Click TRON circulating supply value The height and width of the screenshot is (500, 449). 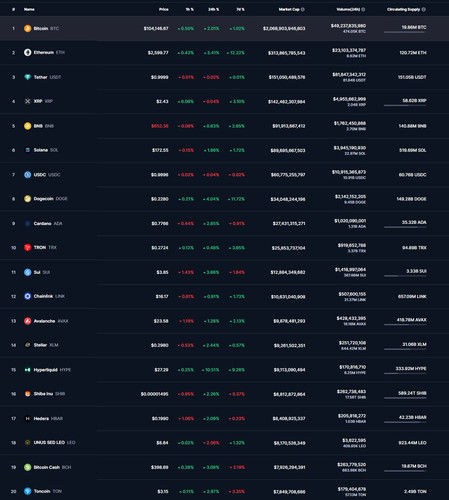[414, 248]
